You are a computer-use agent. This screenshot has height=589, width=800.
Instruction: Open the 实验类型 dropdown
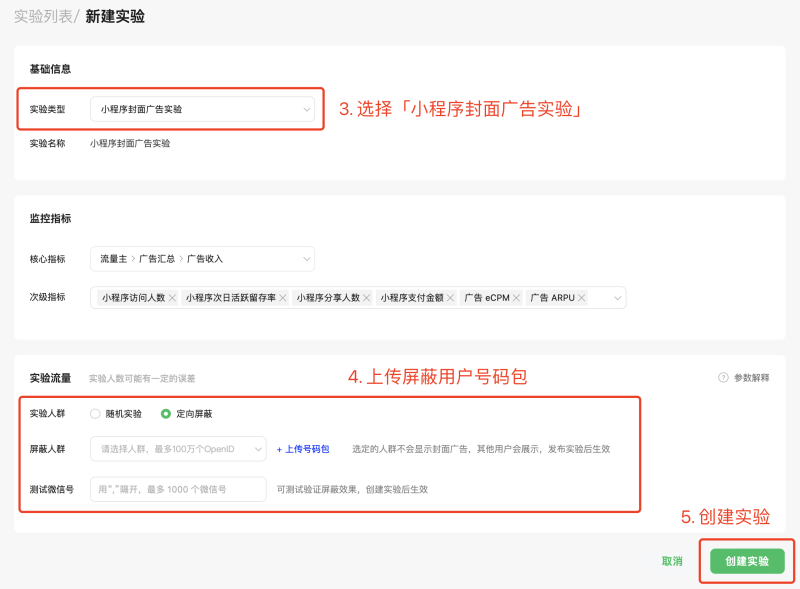click(x=202, y=107)
